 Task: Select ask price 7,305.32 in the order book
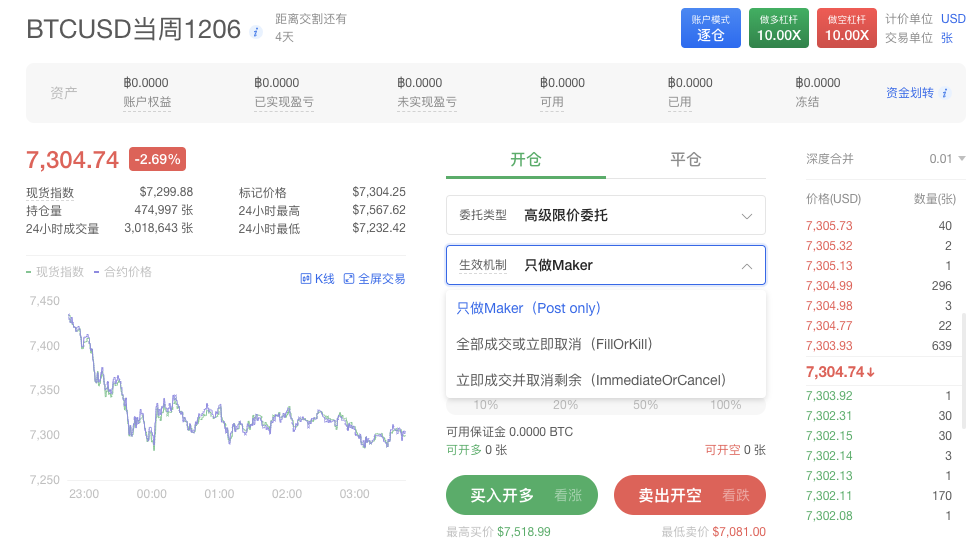tap(829, 246)
